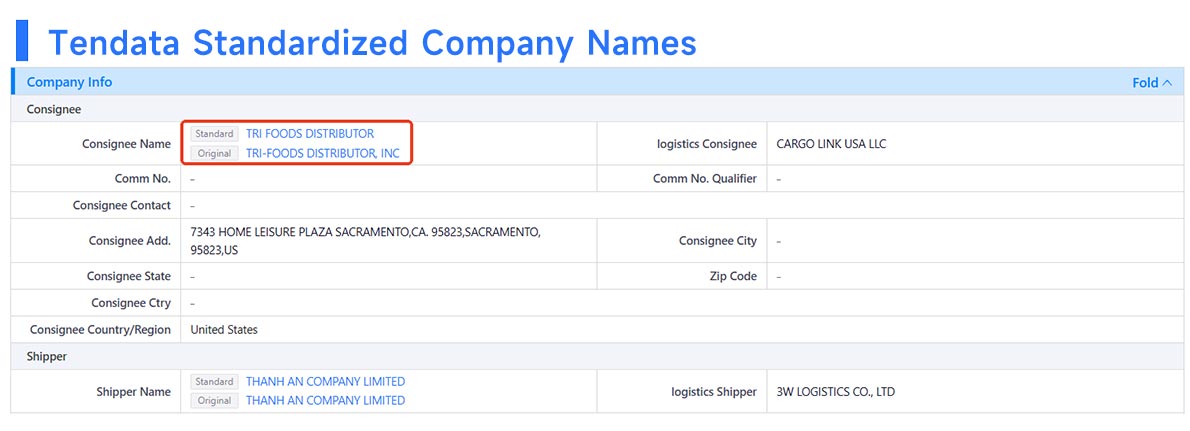
Task: Click the Shipper section heading
Action: click(47, 357)
